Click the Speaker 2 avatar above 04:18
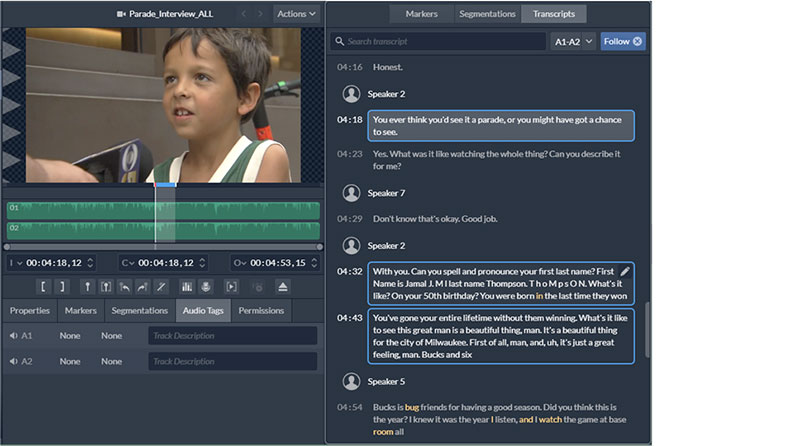 click(x=351, y=94)
